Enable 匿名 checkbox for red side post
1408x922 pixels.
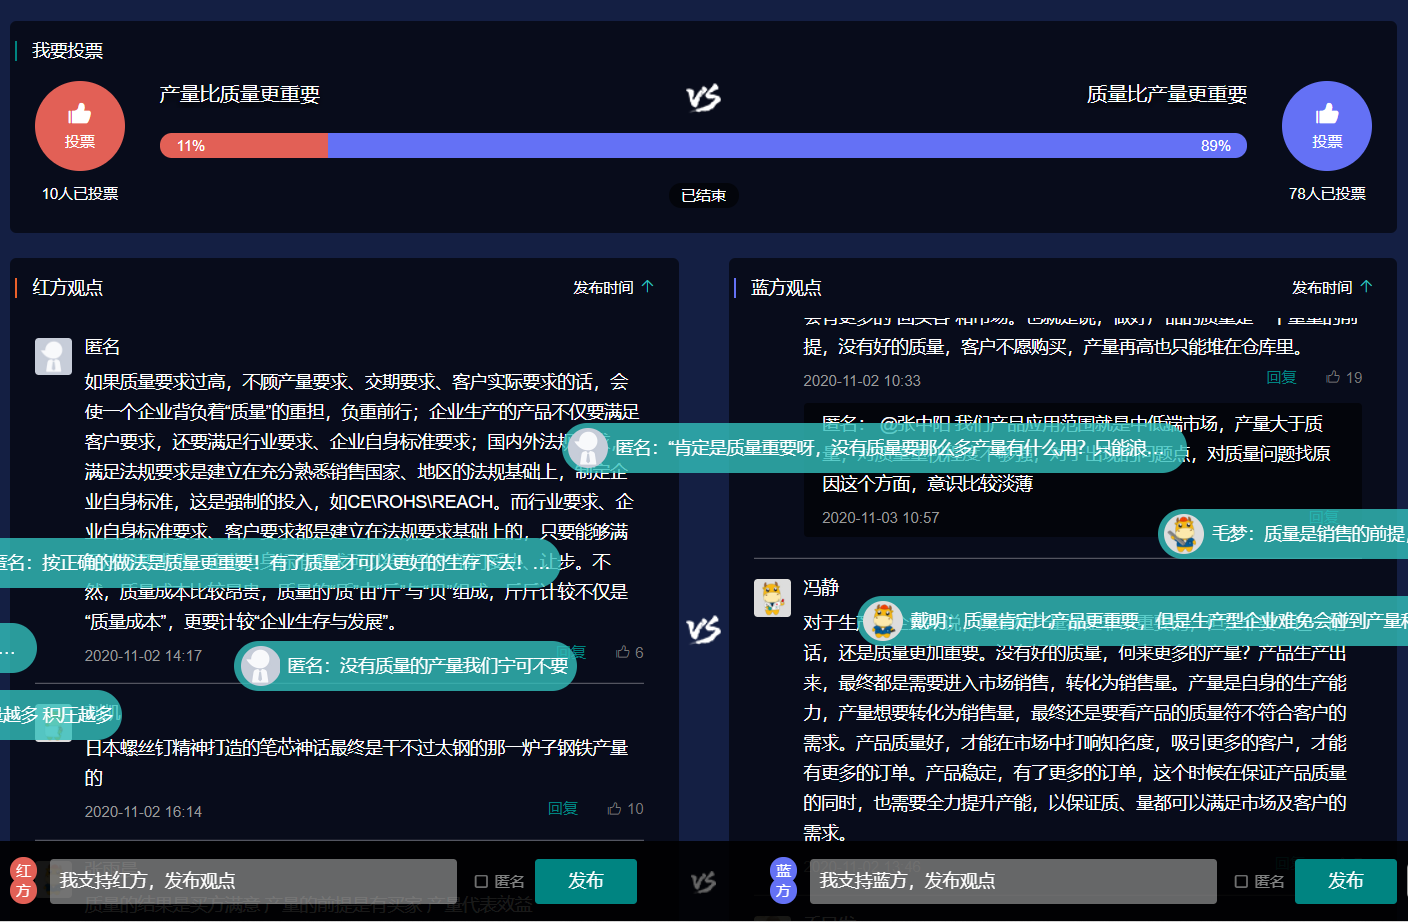tap(482, 881)
